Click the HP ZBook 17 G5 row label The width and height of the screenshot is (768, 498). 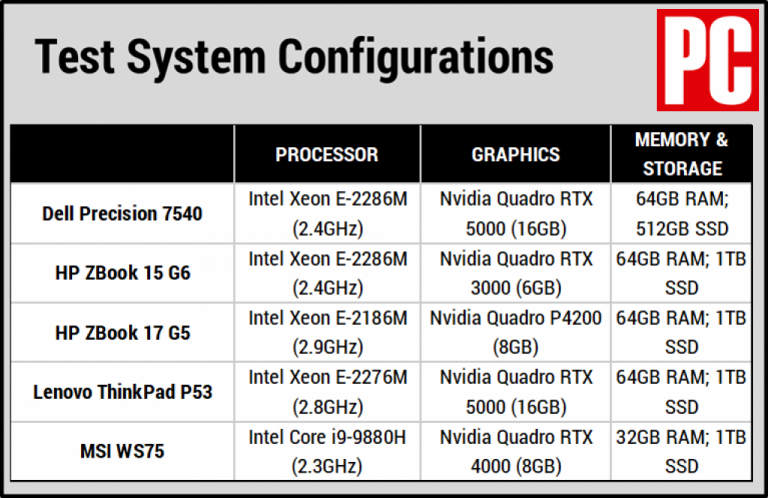pos(122,333)
